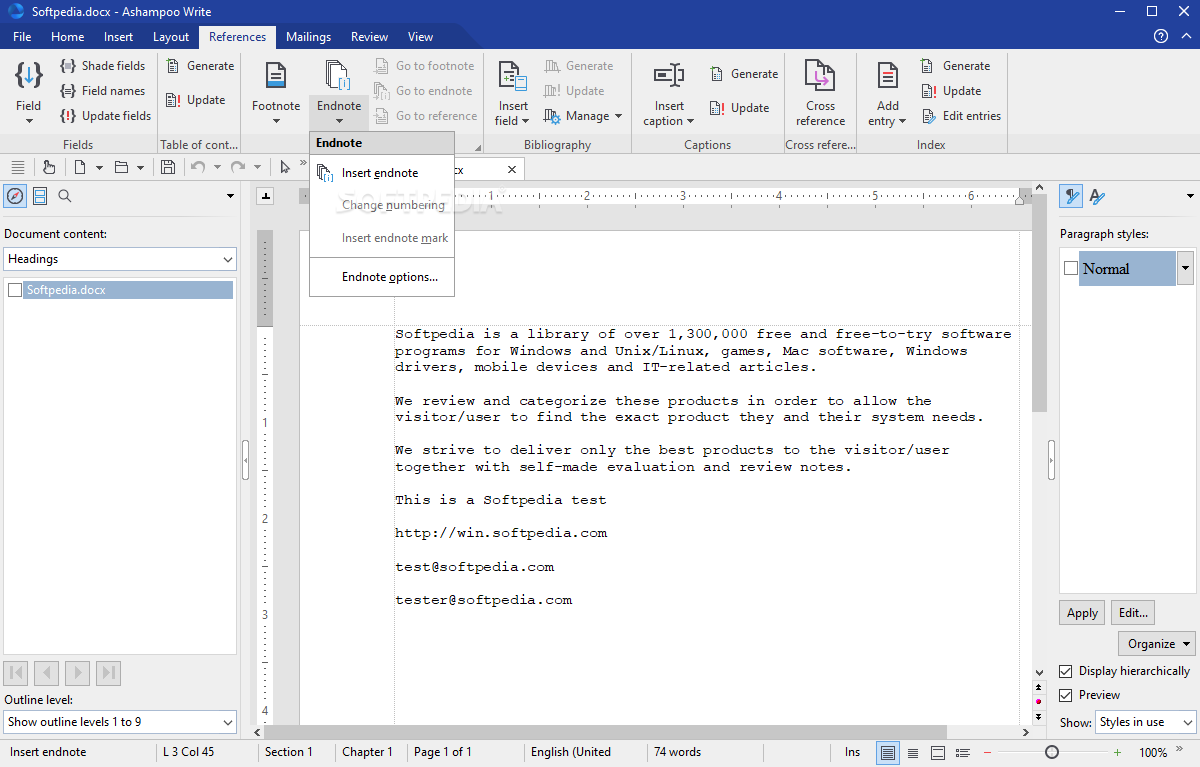Open the Show Styles in use dropdown
Image resolution: width=1200 pixels, height=767 pixels.
(1145, 722)
